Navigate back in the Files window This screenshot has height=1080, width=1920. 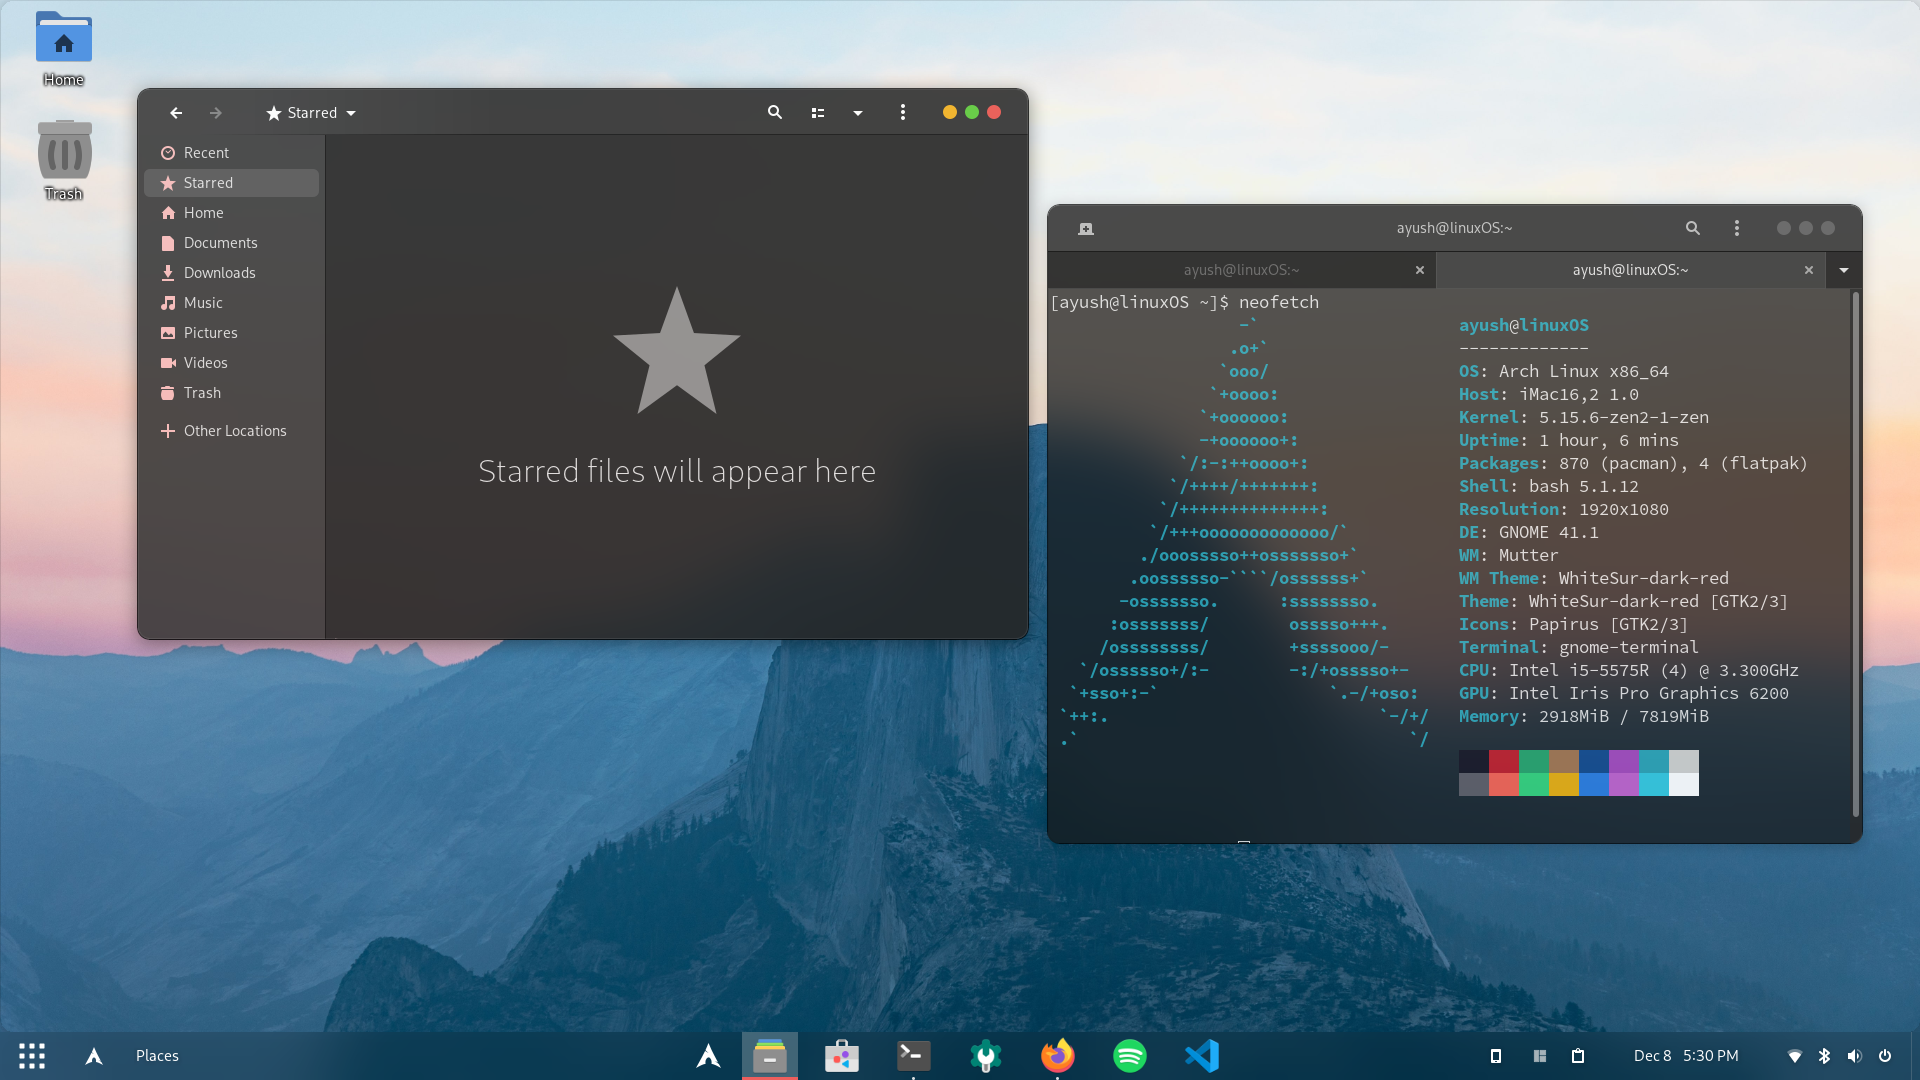pyautogui.click(x=176, y=112)
